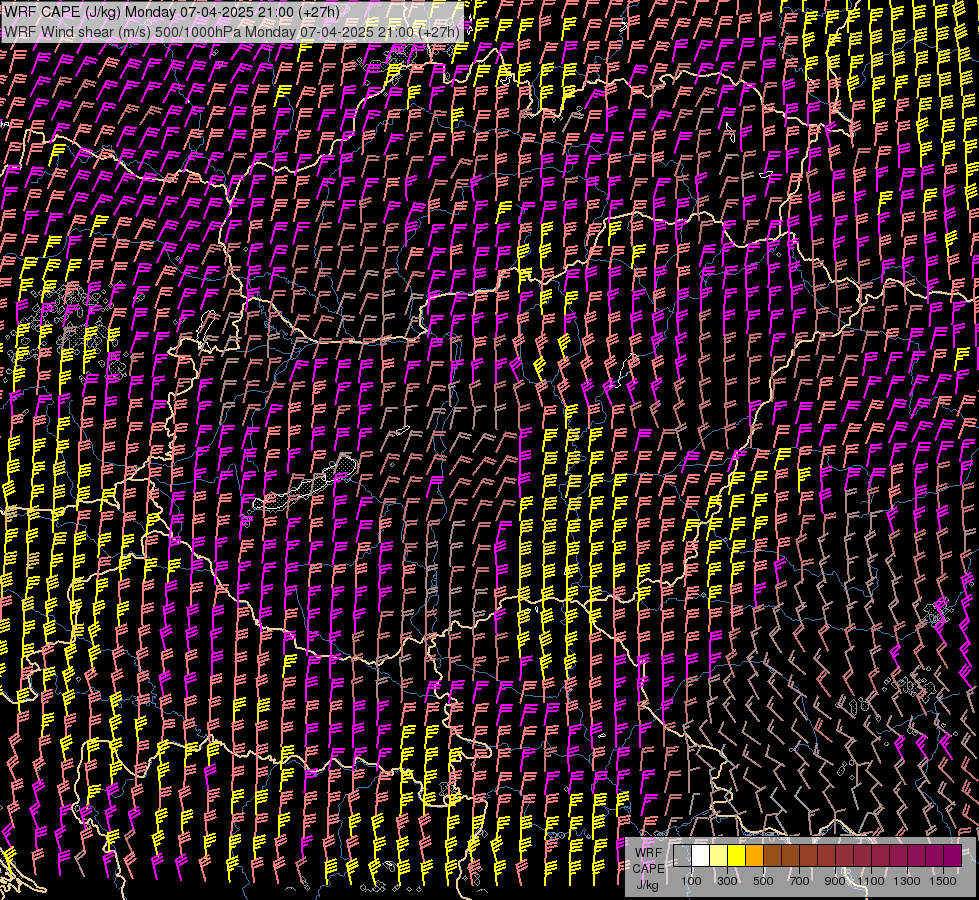Click the '500' legend value
The height and width of the screenshot is (900, 979).
pyautogui.click(x=763, y=881)
